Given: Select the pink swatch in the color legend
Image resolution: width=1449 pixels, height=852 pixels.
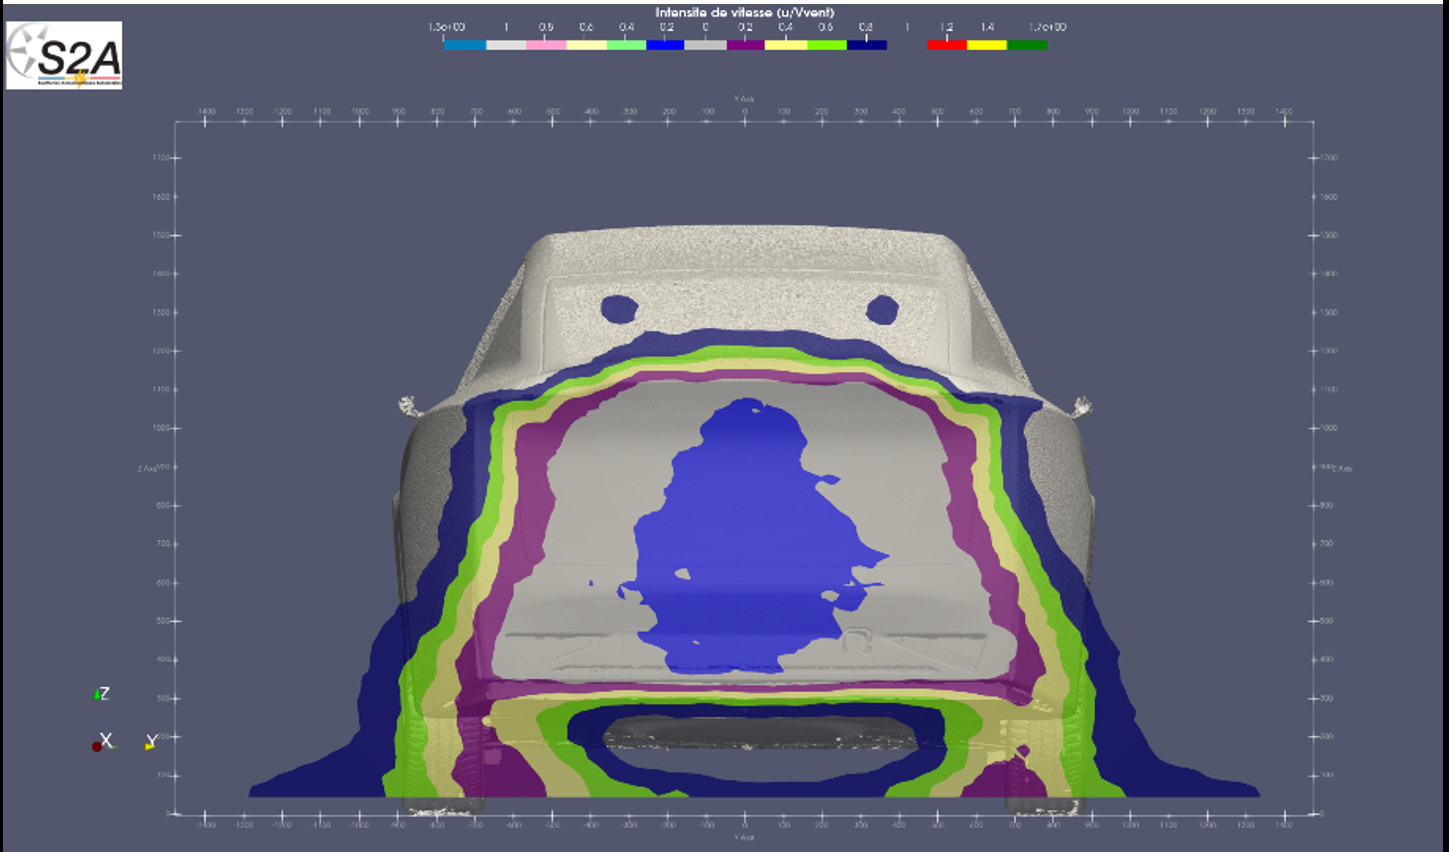Looking at the screenshot, I should tap(546, 45).
